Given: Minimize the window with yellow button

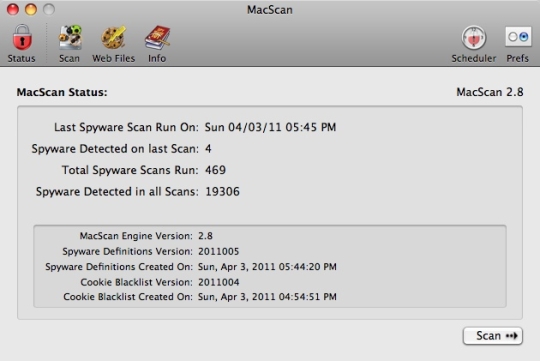Looking at the screenshot, I should point(31,10).
